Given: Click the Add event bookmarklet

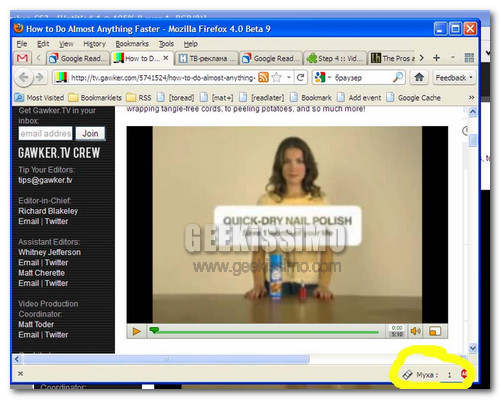Looking at the screenshot, I should tap(359, 98).
